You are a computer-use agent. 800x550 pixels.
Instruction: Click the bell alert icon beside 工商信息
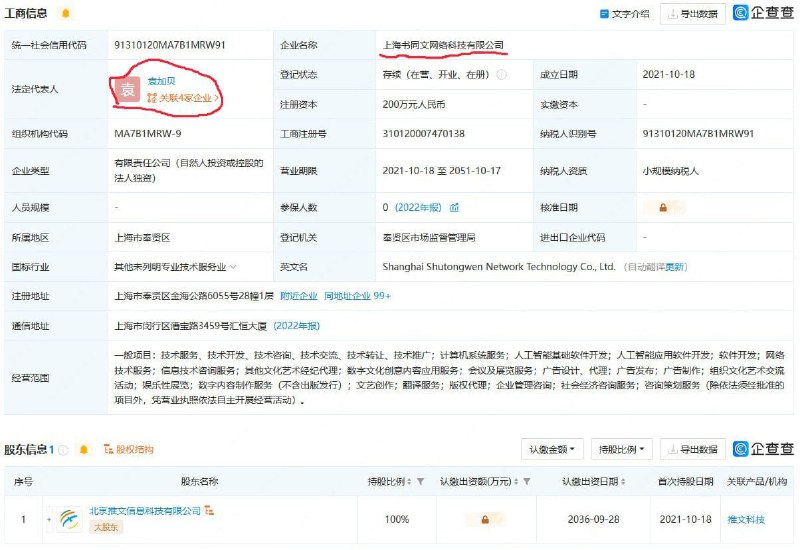(x=65, y=13)
